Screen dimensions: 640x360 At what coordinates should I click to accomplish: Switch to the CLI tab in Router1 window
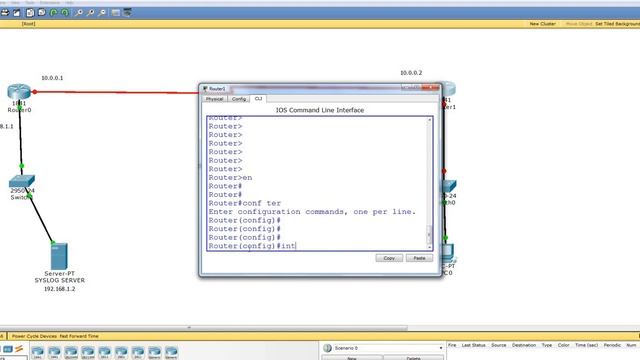(x=258, y=98)
